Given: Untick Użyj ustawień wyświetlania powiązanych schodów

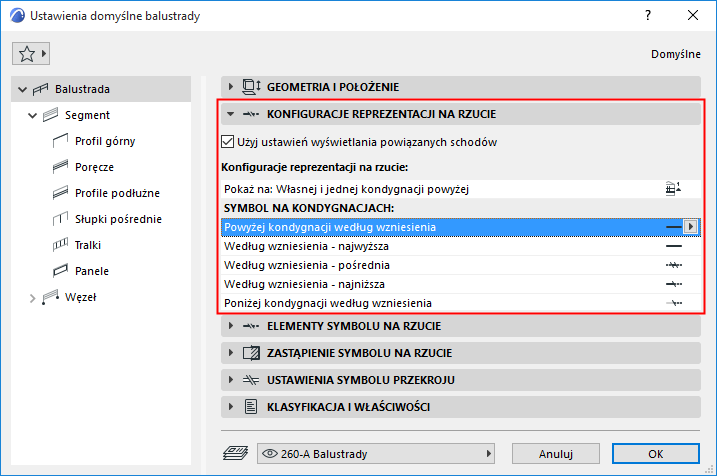Looking at the screenshot, I should [x=227, y=142].
